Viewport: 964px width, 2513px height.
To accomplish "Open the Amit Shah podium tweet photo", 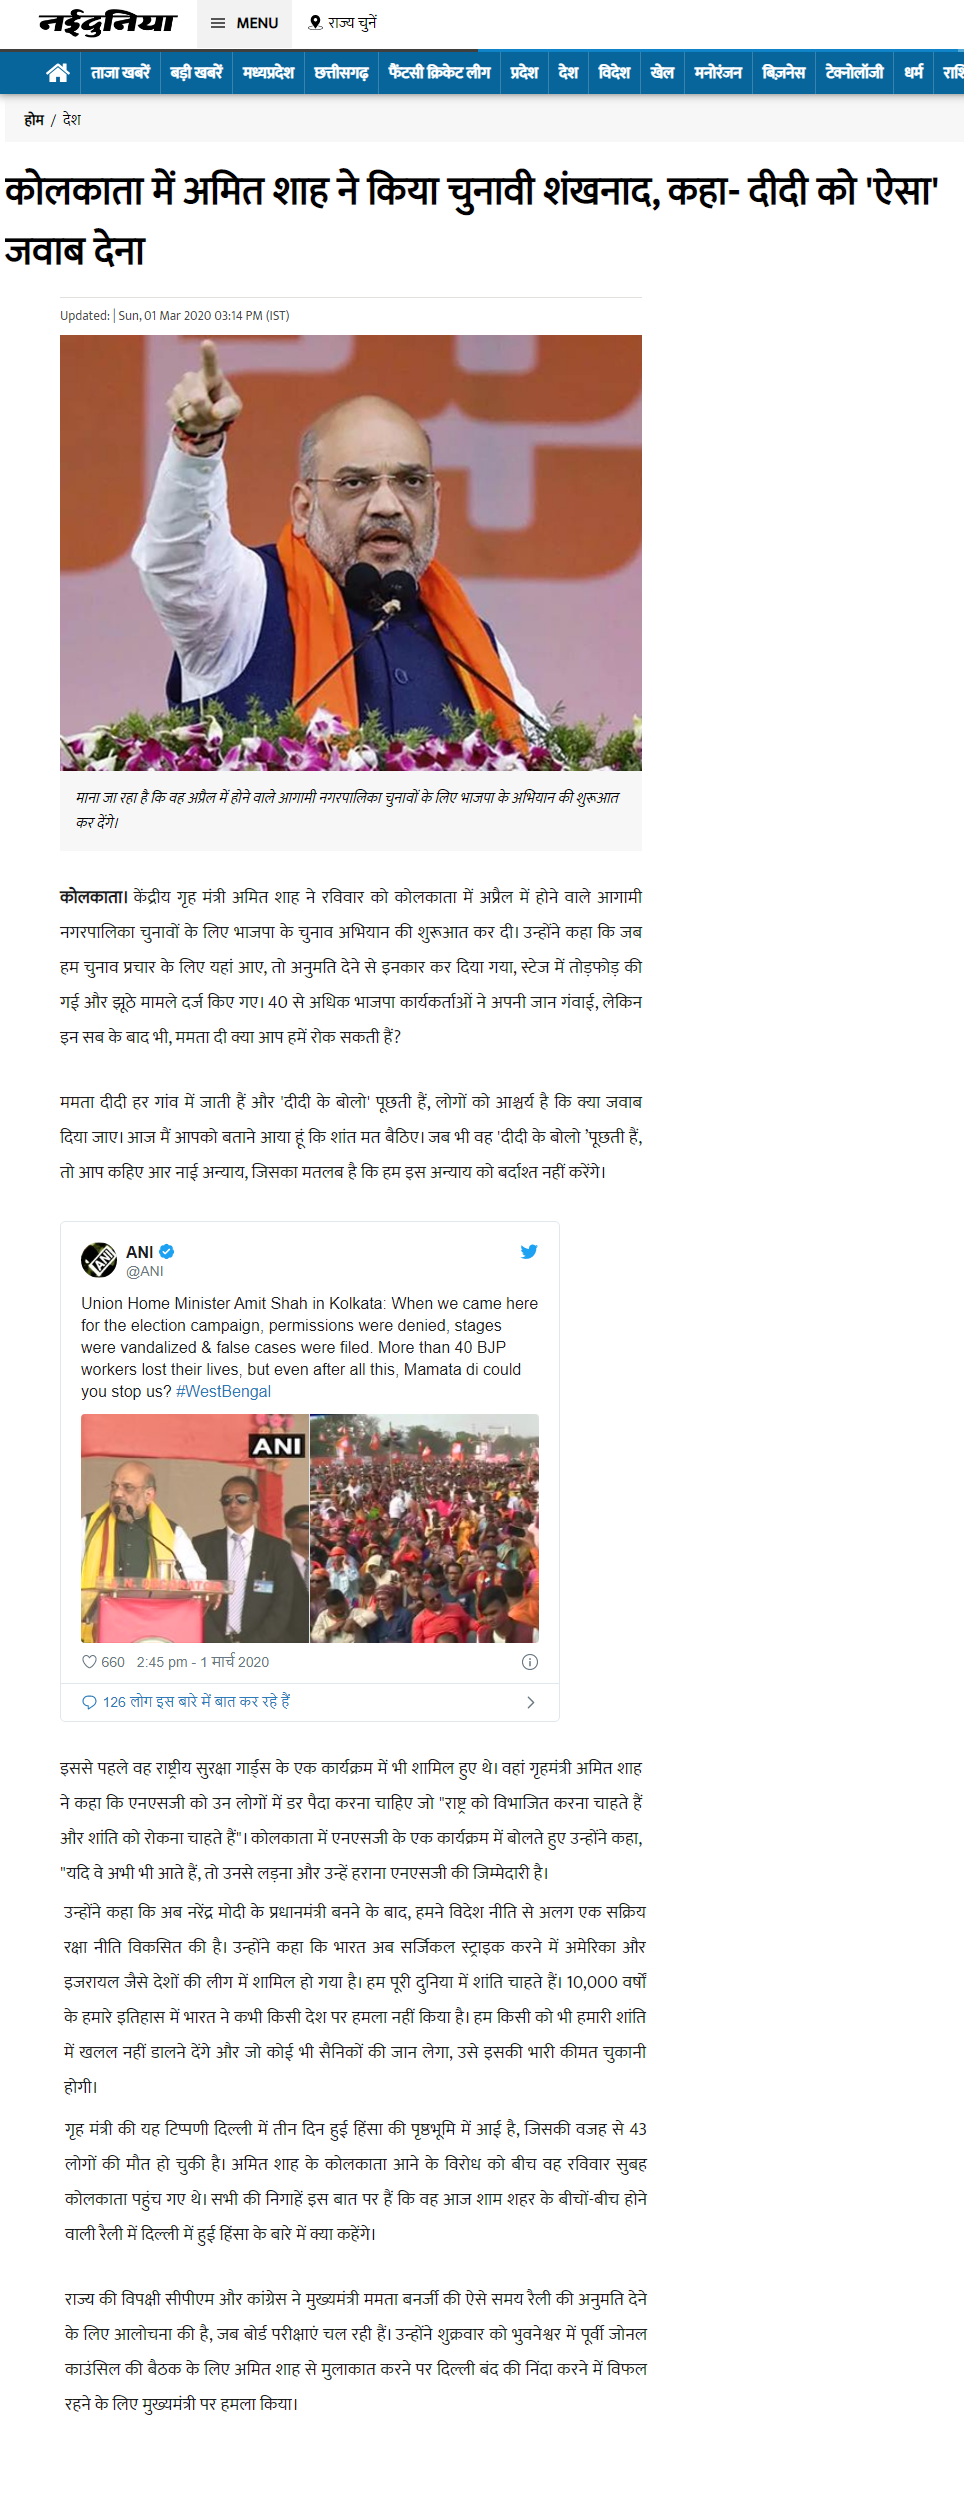I will pyautogui.click(x=195, y=1528).
